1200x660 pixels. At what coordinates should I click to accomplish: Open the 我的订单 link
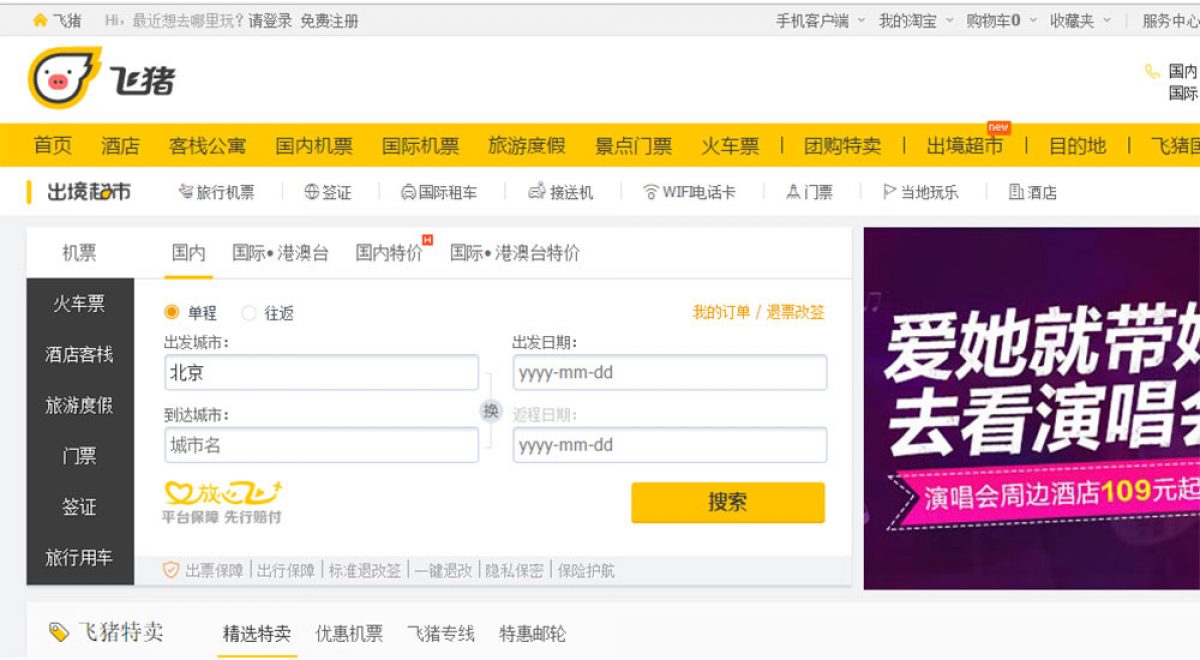tap(721, 312)
